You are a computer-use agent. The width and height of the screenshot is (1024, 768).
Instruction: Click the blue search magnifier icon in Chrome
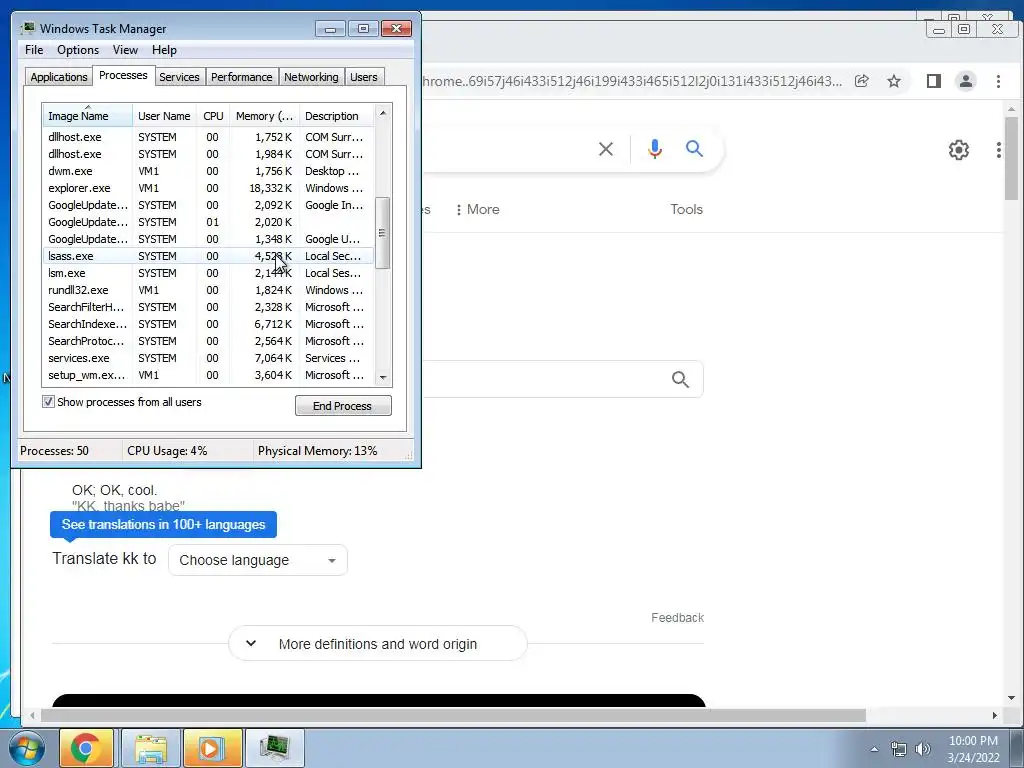[694, 149]
